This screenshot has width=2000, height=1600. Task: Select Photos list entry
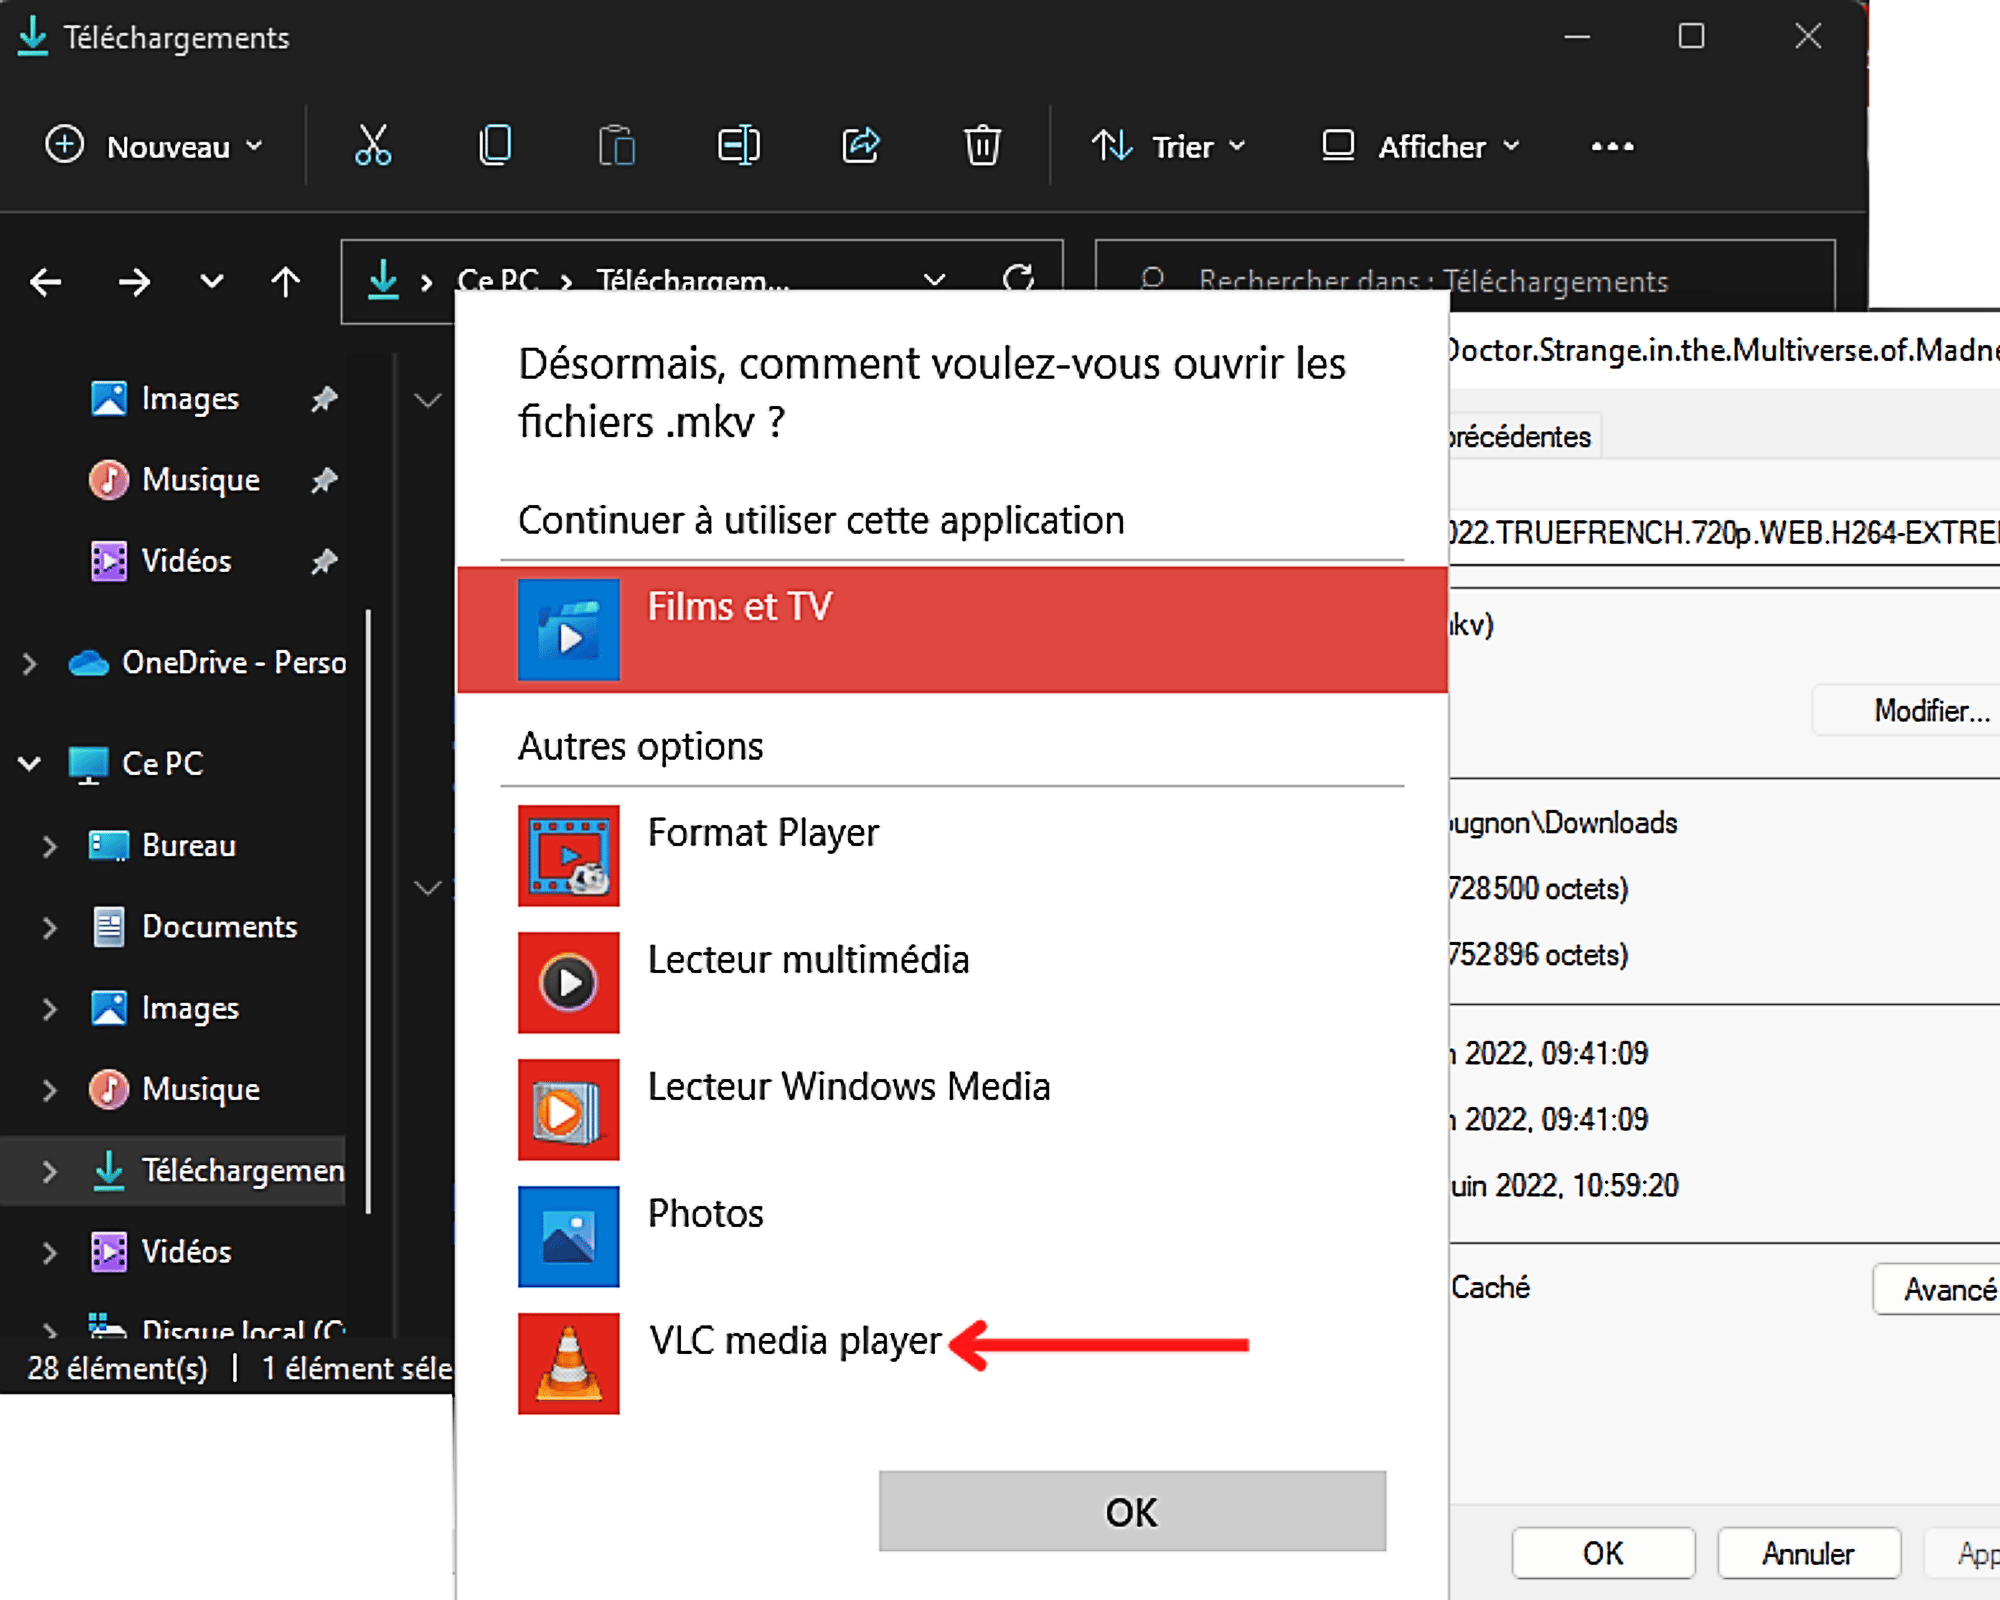[x=952, y=1236]
